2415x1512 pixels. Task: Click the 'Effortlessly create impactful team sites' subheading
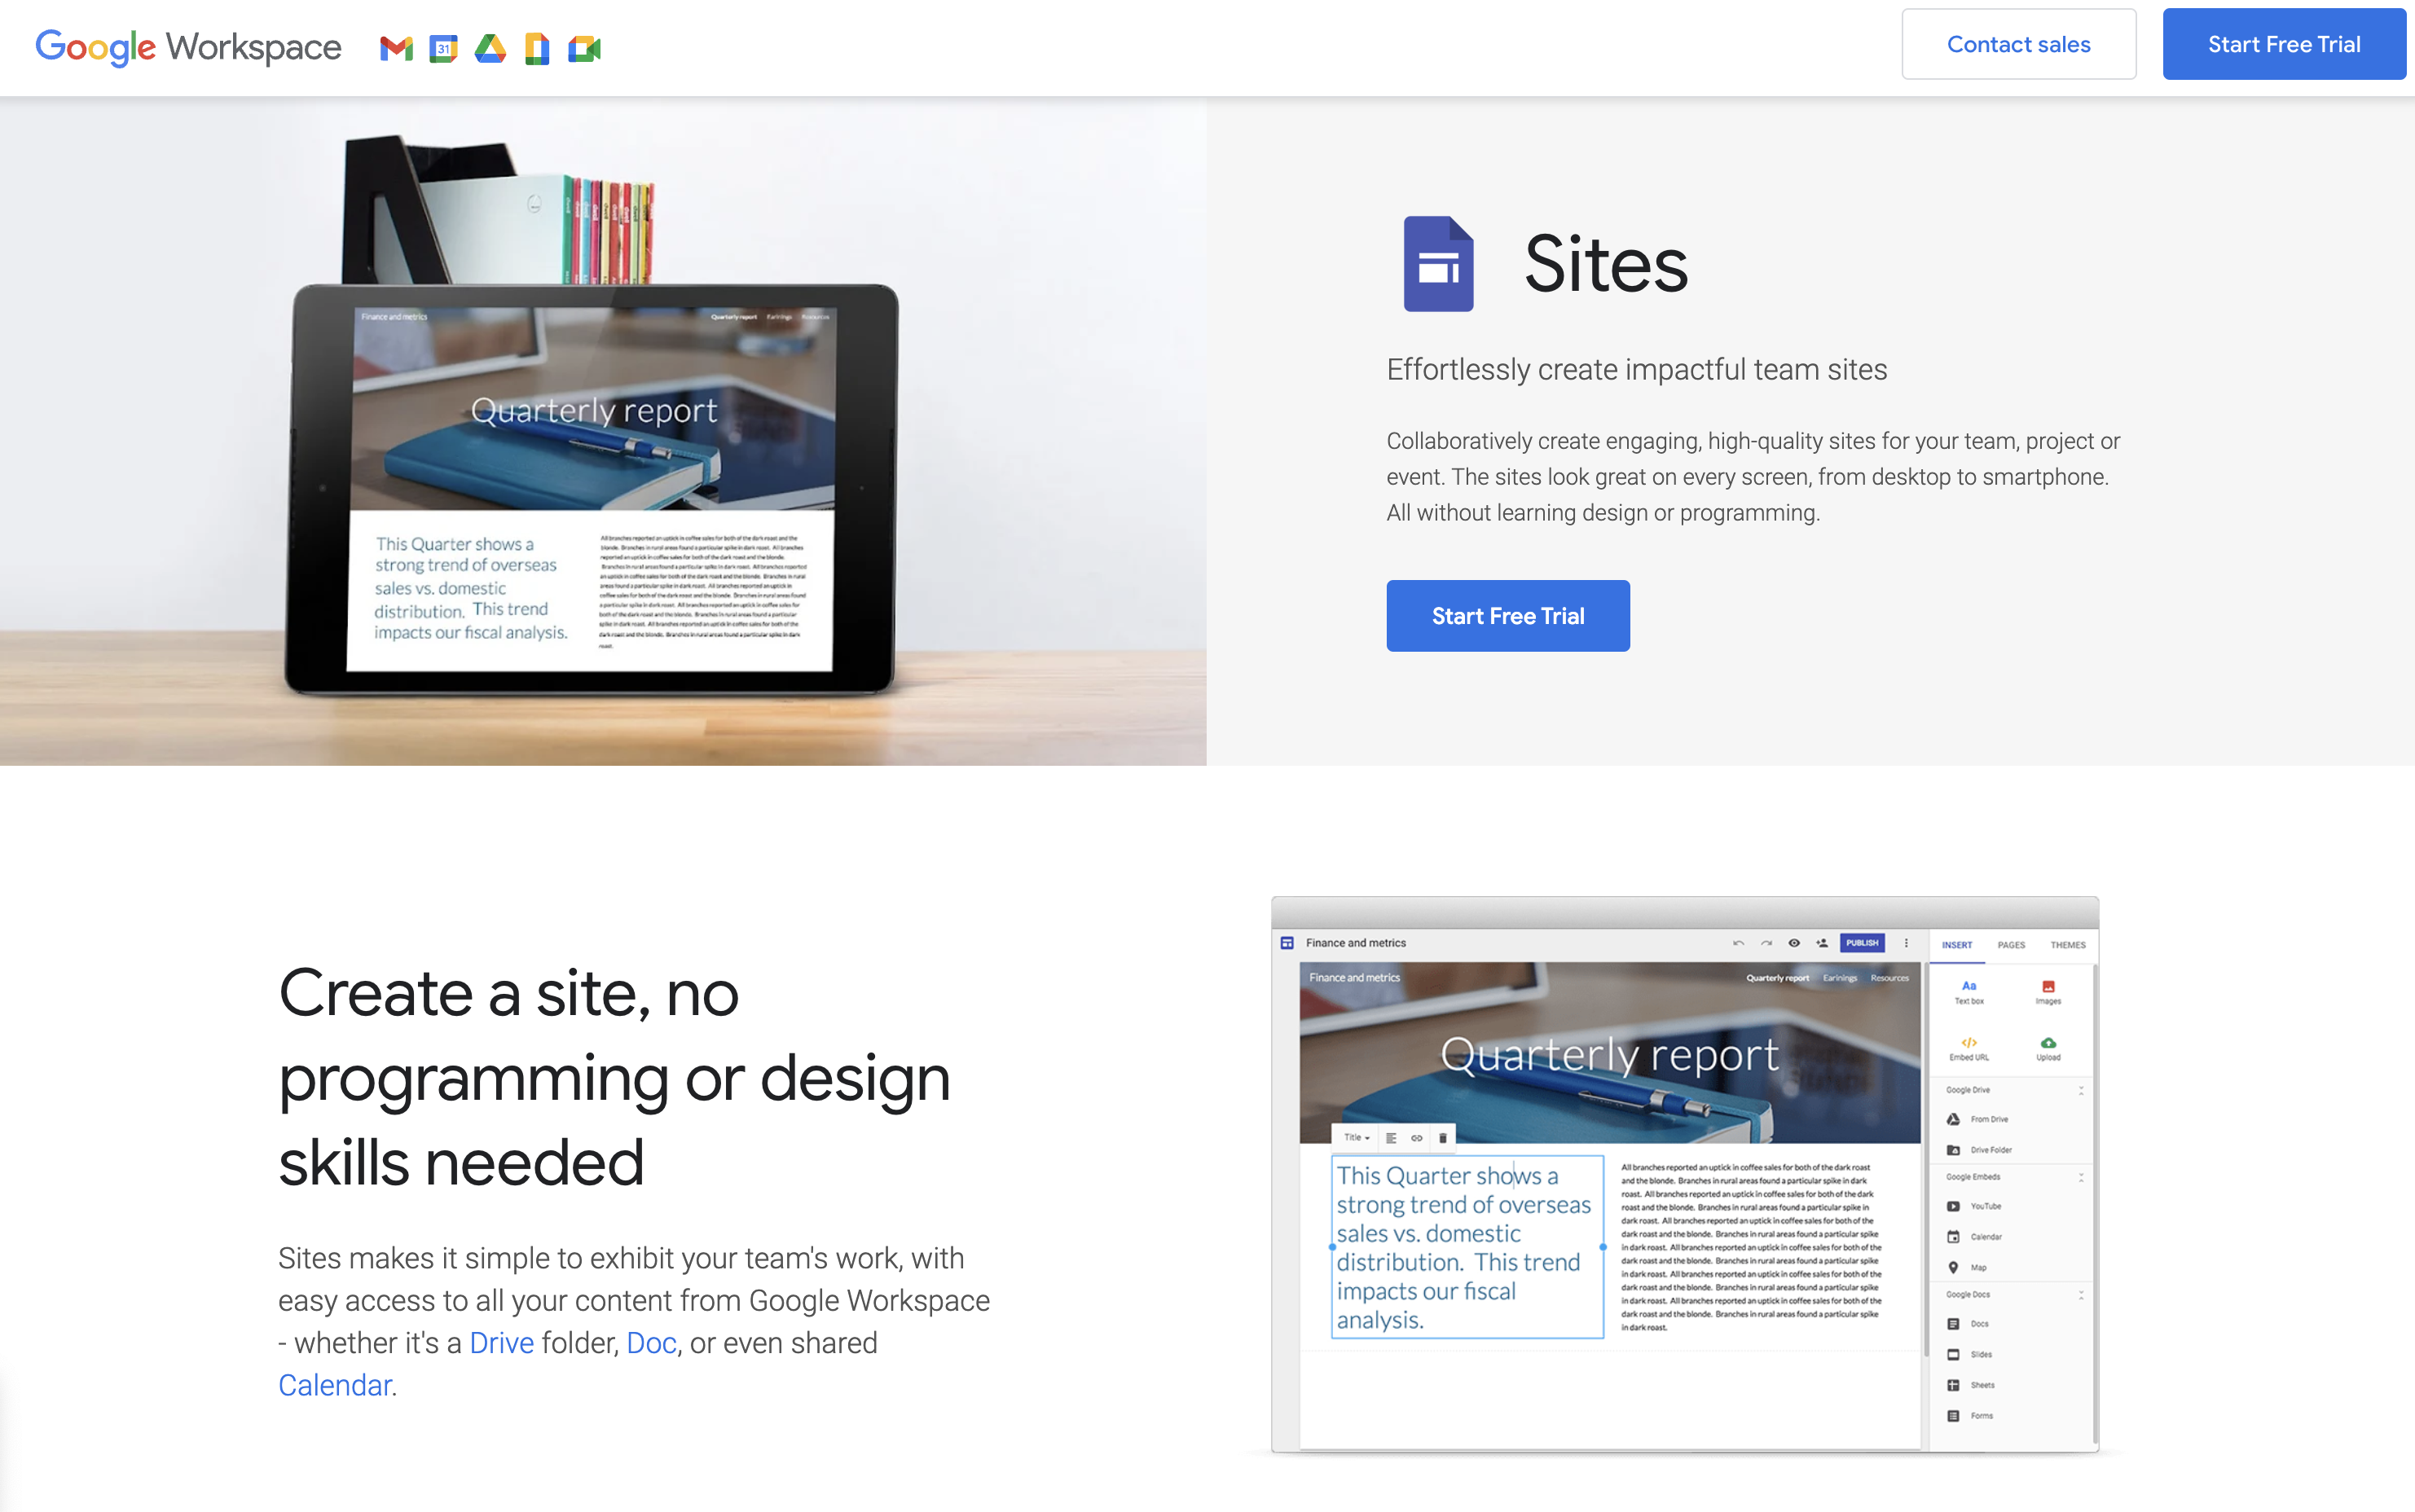(x=1636, y=369)
